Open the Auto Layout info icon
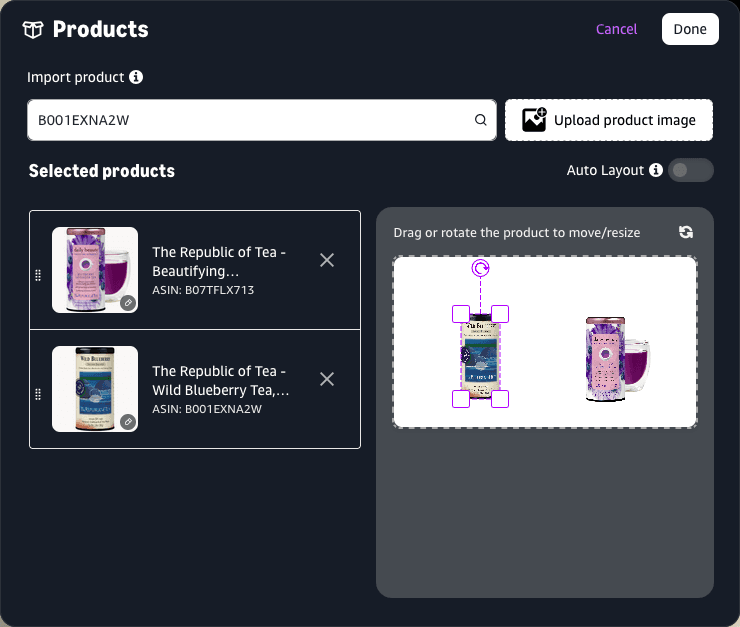 (656, 170)
